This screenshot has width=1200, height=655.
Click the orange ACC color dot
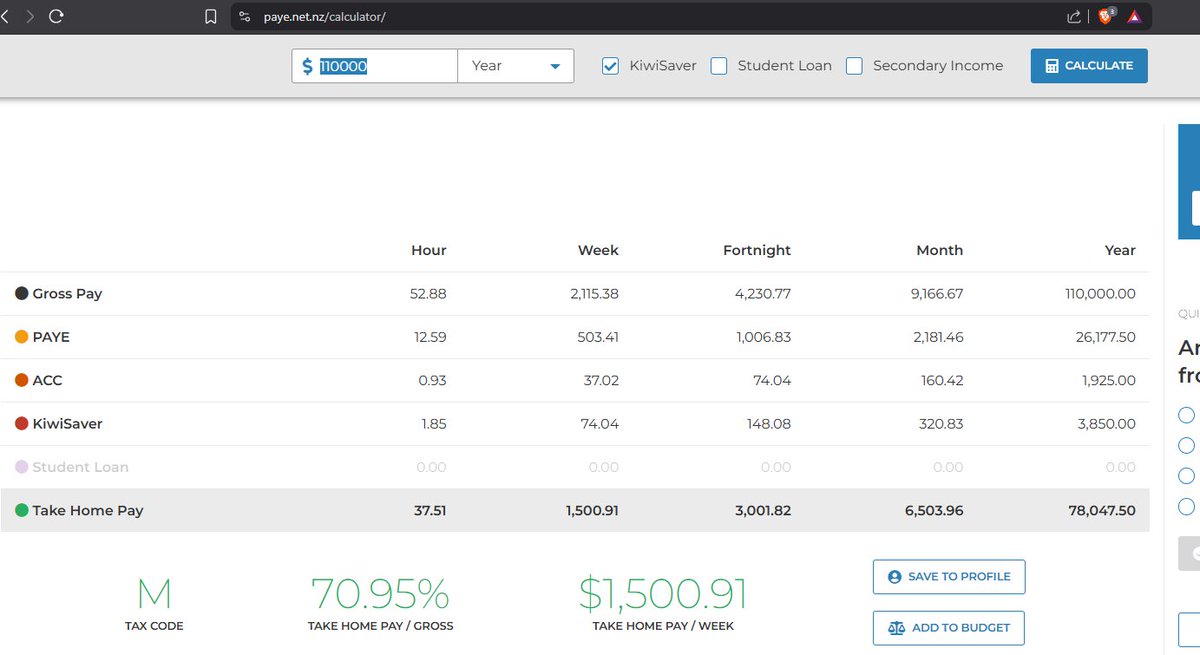tap(22, 380)
